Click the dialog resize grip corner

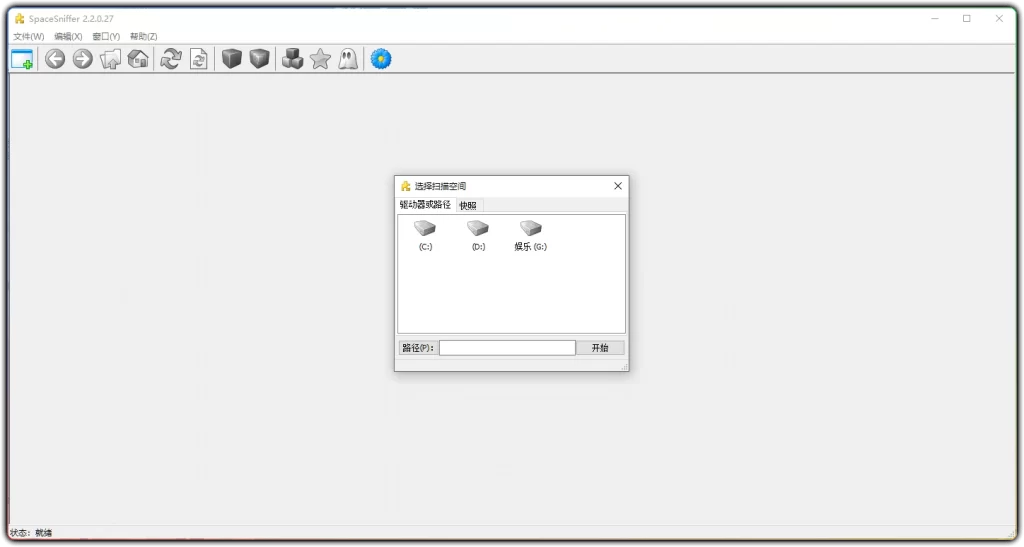coord(625,367)
